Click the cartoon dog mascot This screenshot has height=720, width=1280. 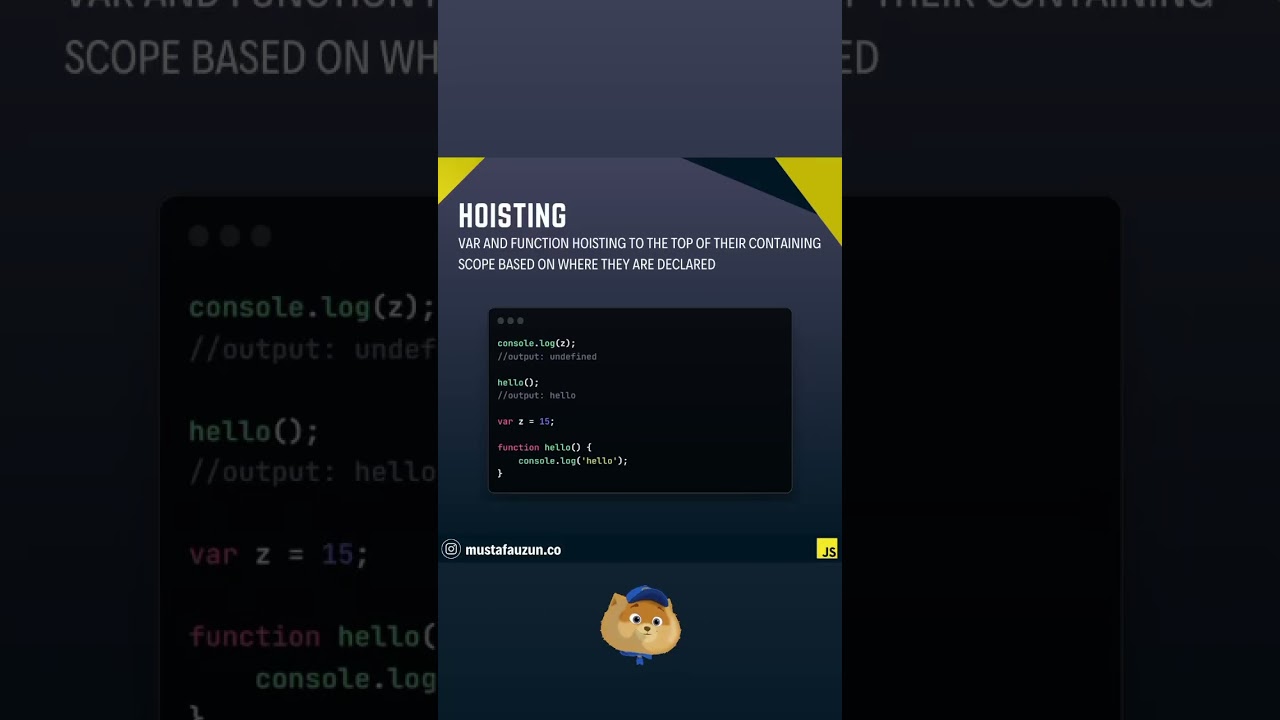click(640, 625)
